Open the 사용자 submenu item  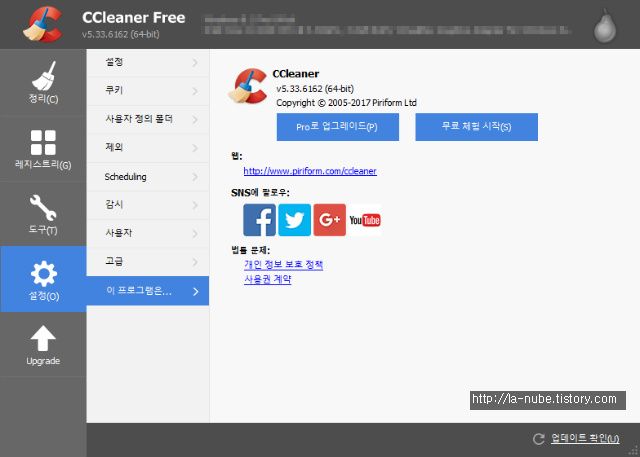point(148,233)
